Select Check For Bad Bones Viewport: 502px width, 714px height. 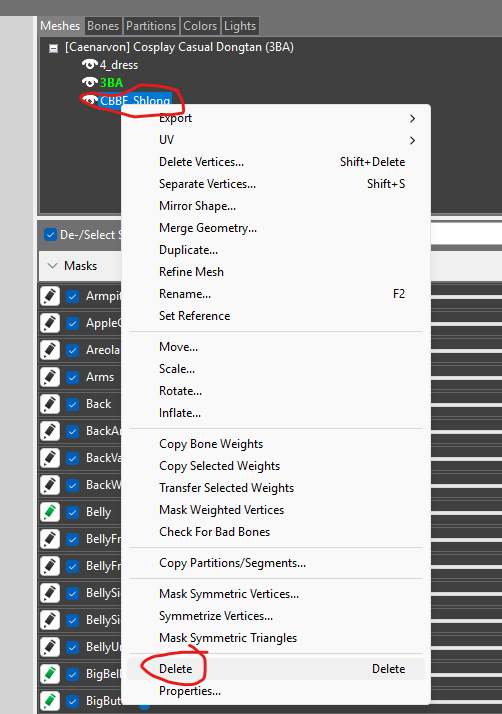[276, 532]
